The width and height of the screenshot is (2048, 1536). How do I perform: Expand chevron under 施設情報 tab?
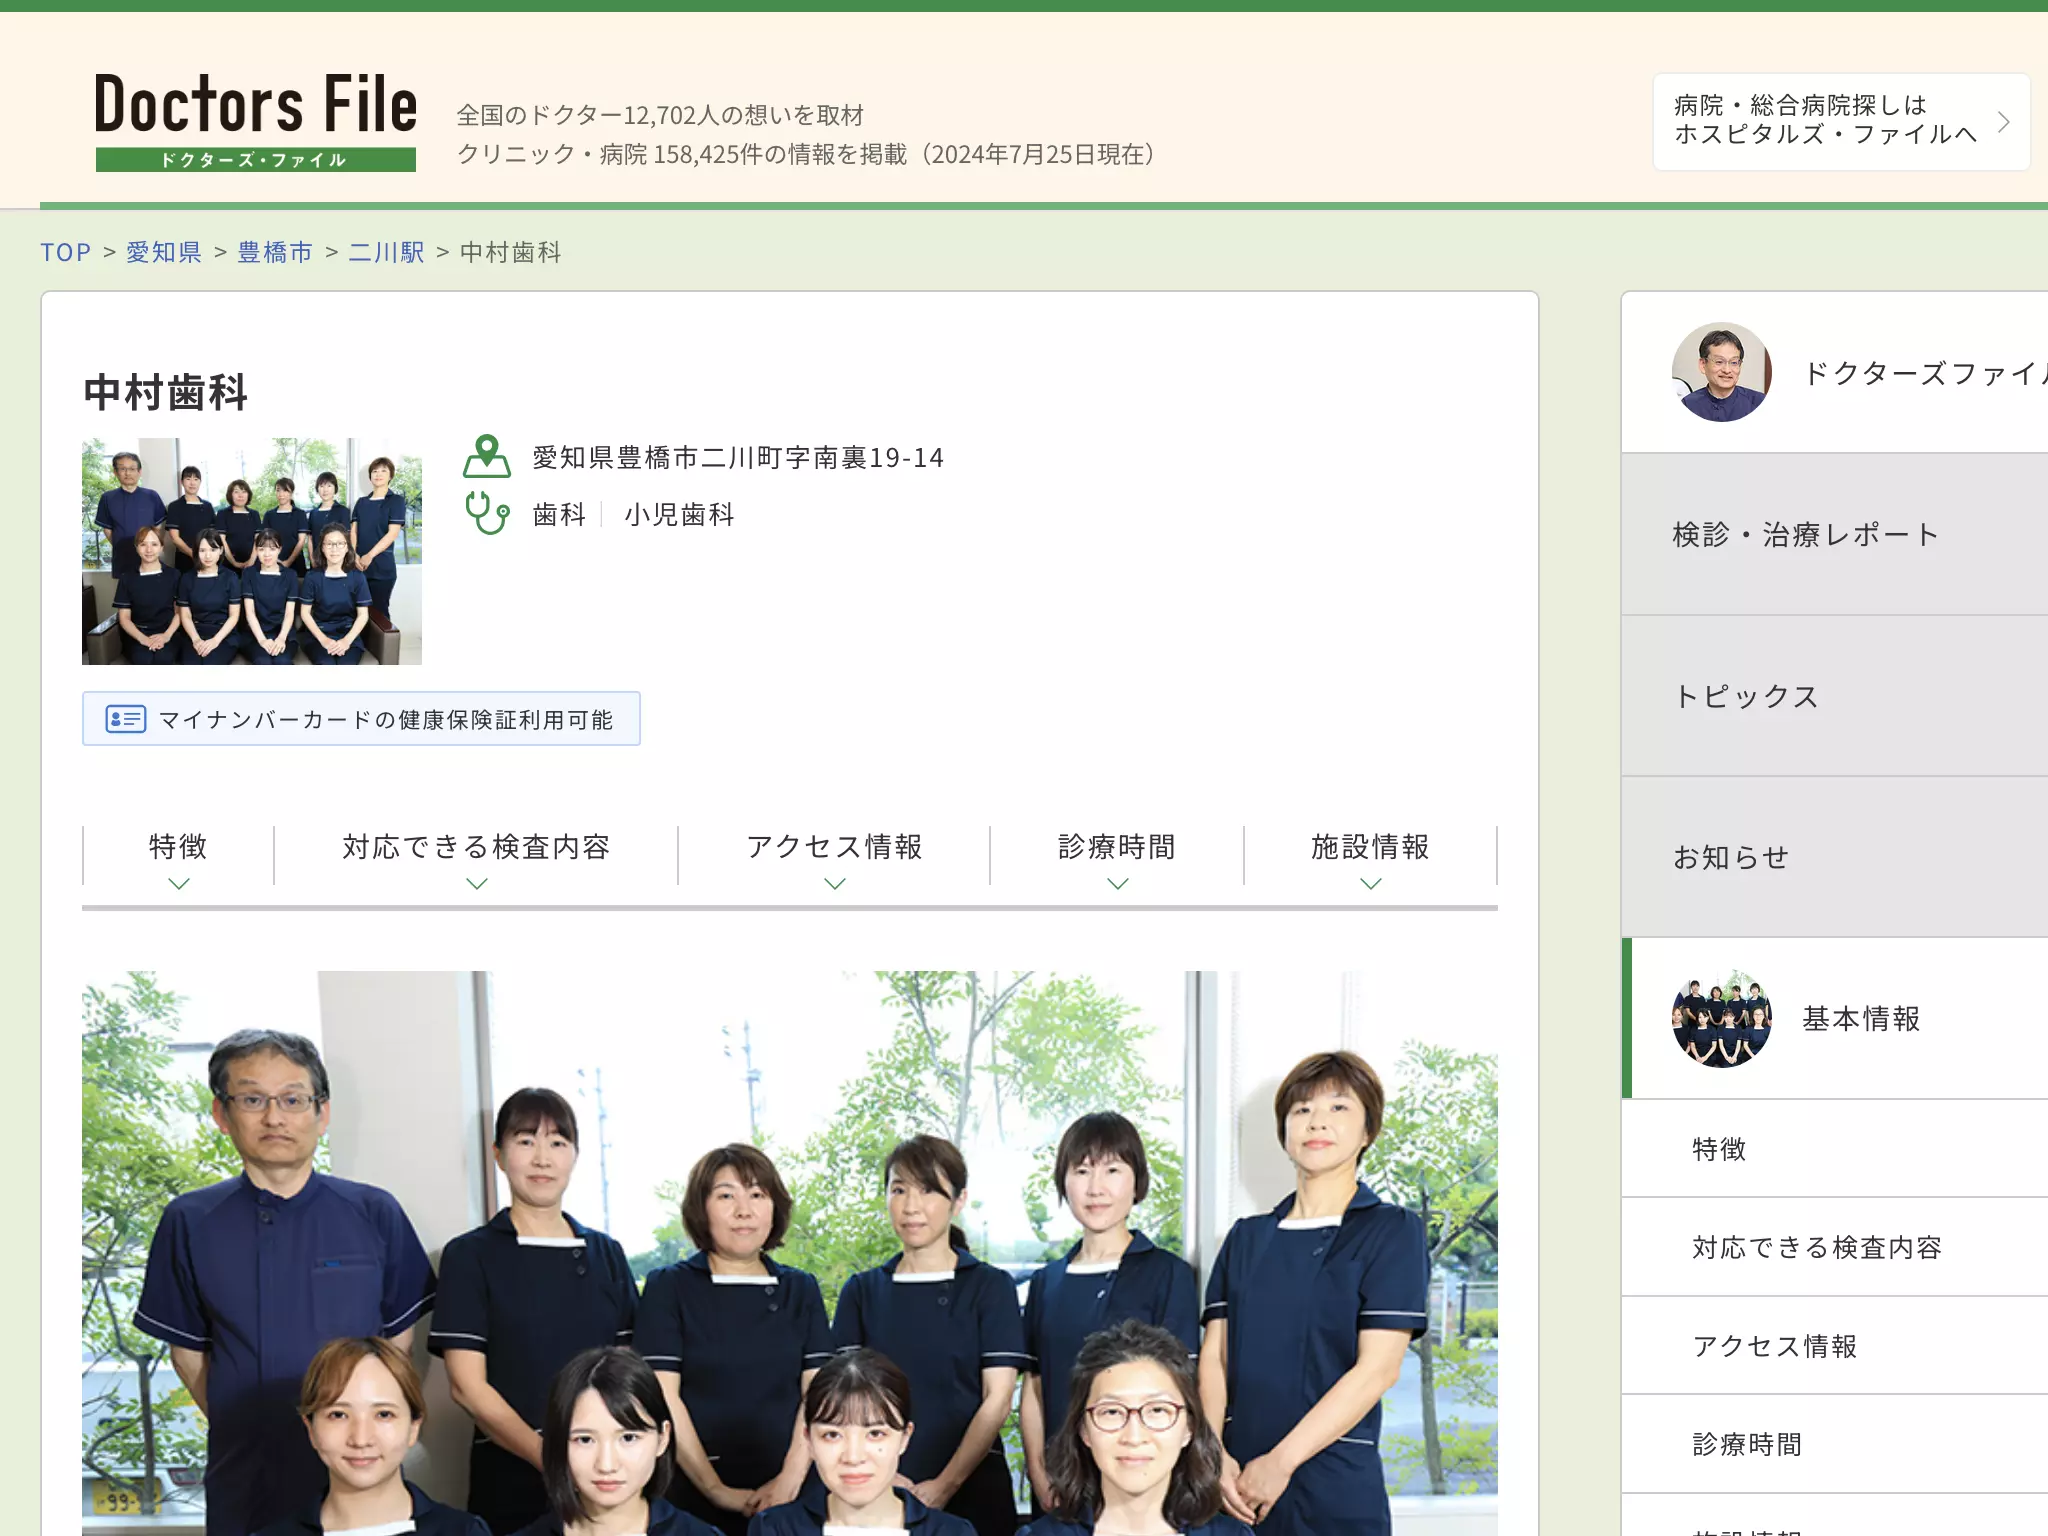pos(1371,884)
